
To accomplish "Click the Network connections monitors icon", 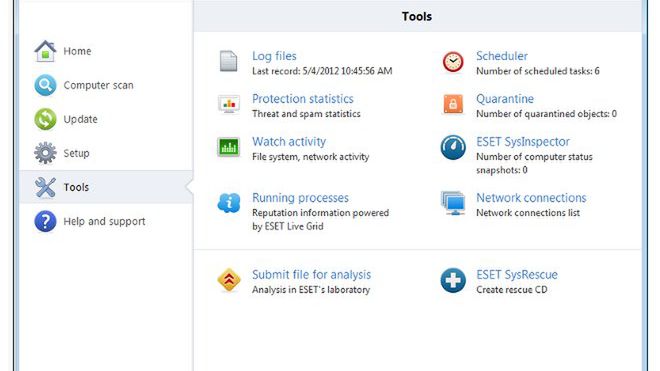I will click(x=453, y=203).
